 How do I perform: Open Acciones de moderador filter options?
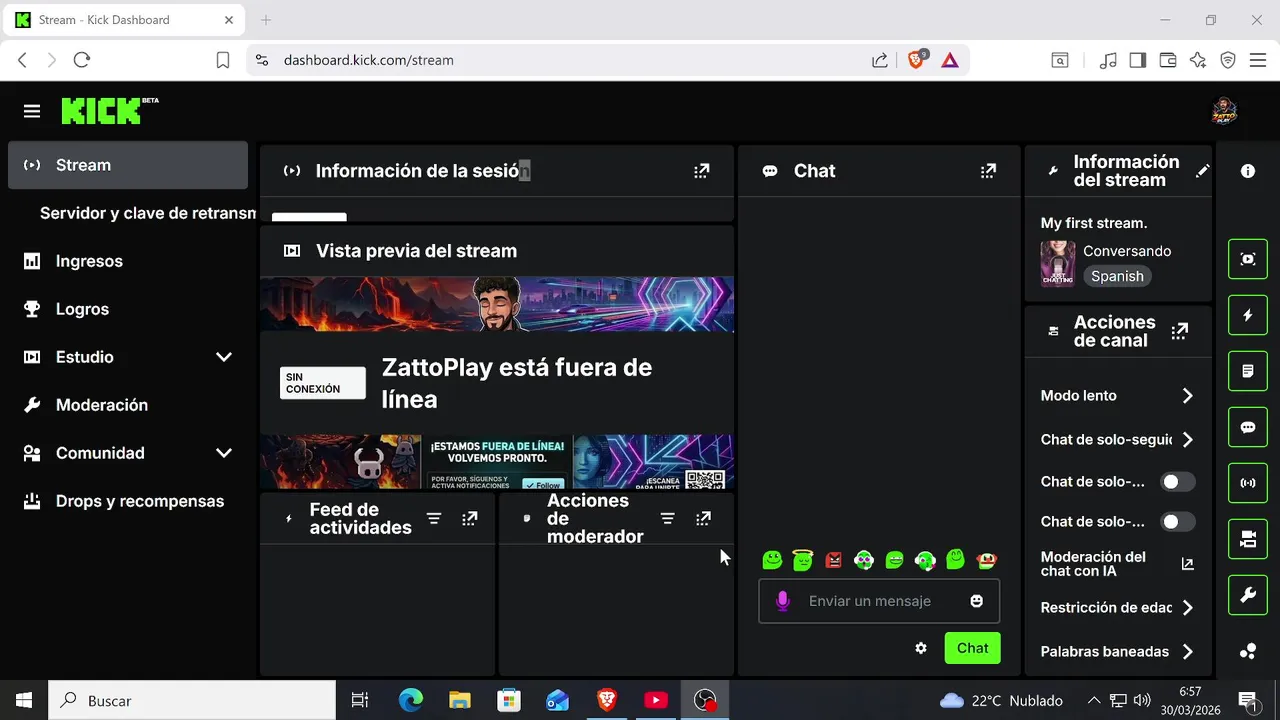click(668, 518)
